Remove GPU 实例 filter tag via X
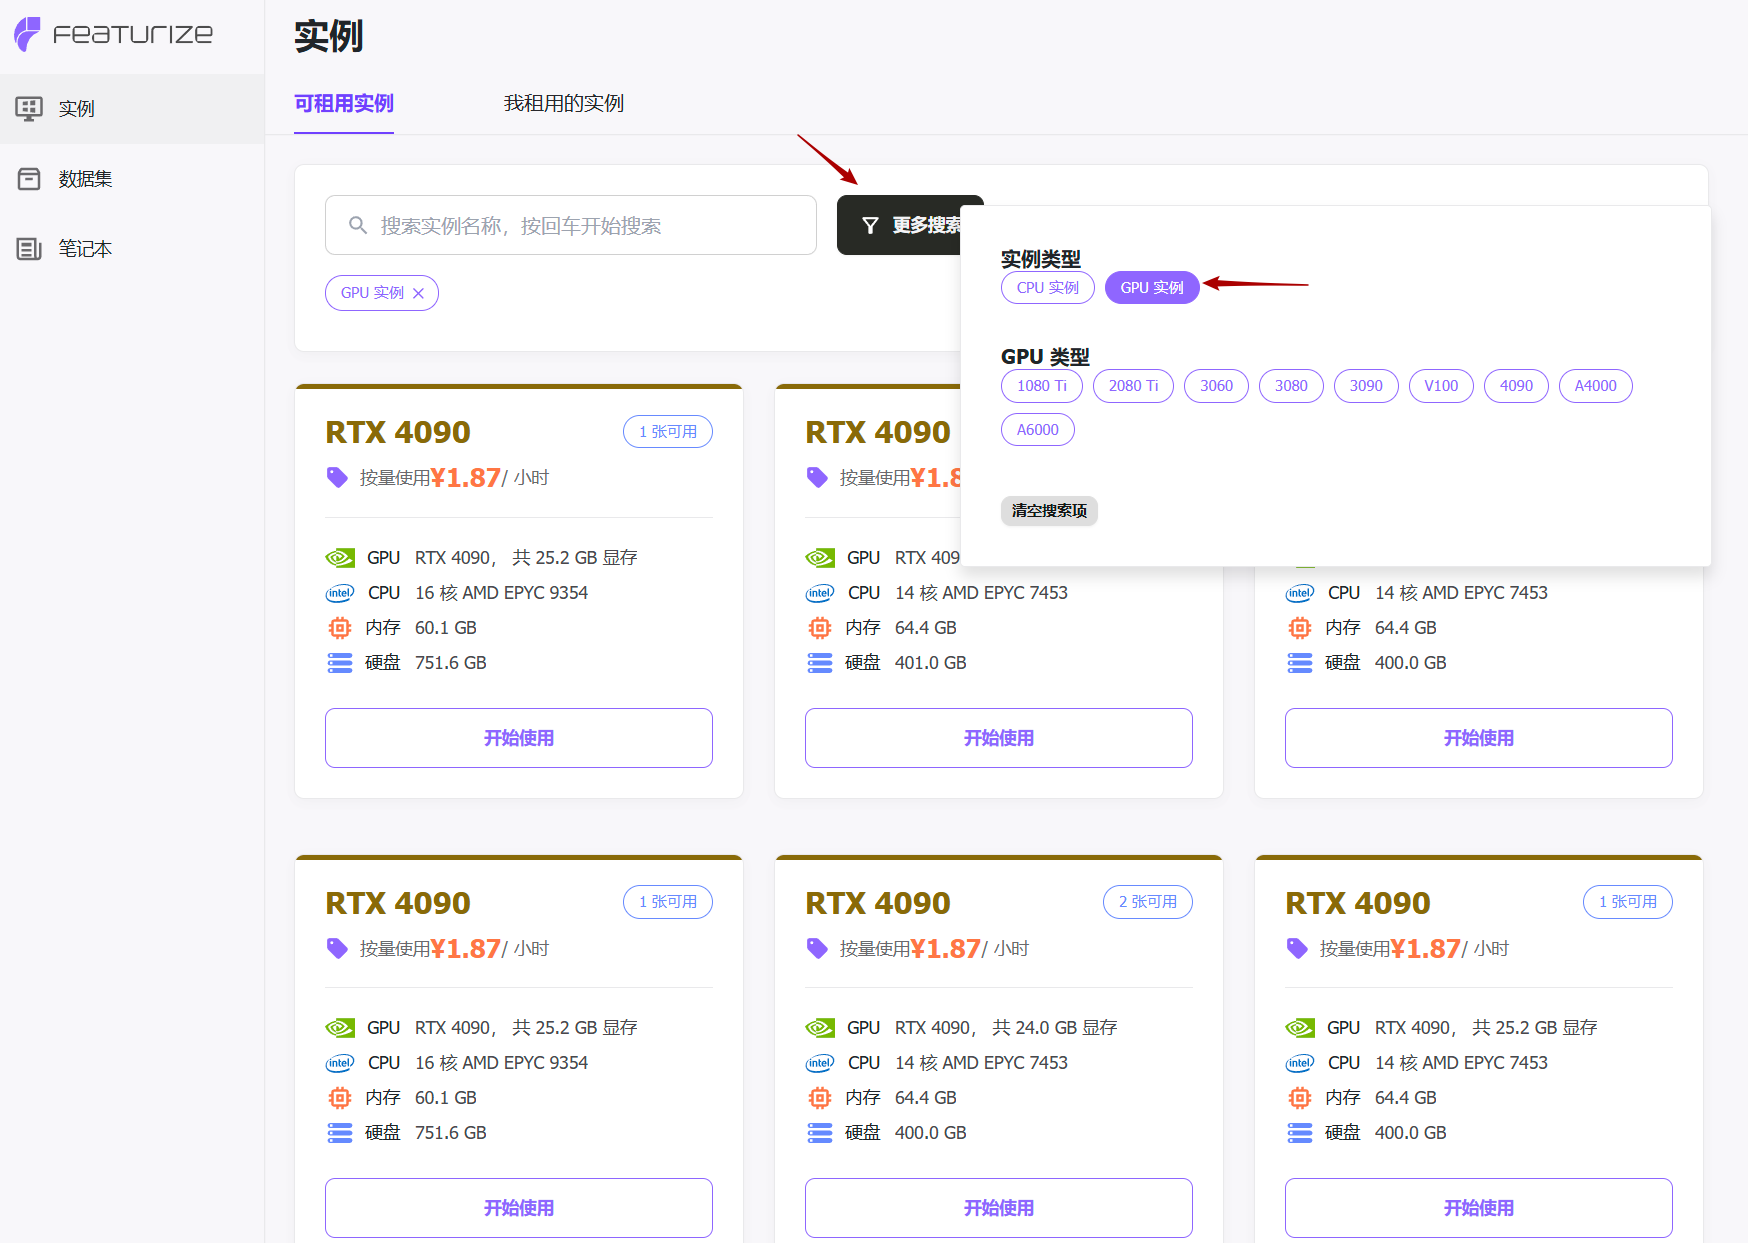This screenshot has height=1243, width=1748. (x=419, y=293)
